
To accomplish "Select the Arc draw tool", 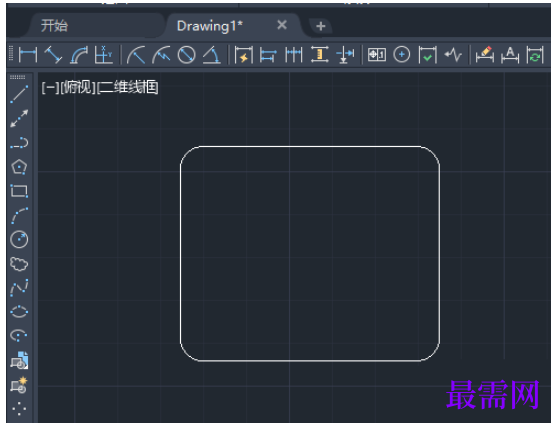I will 19,216.
